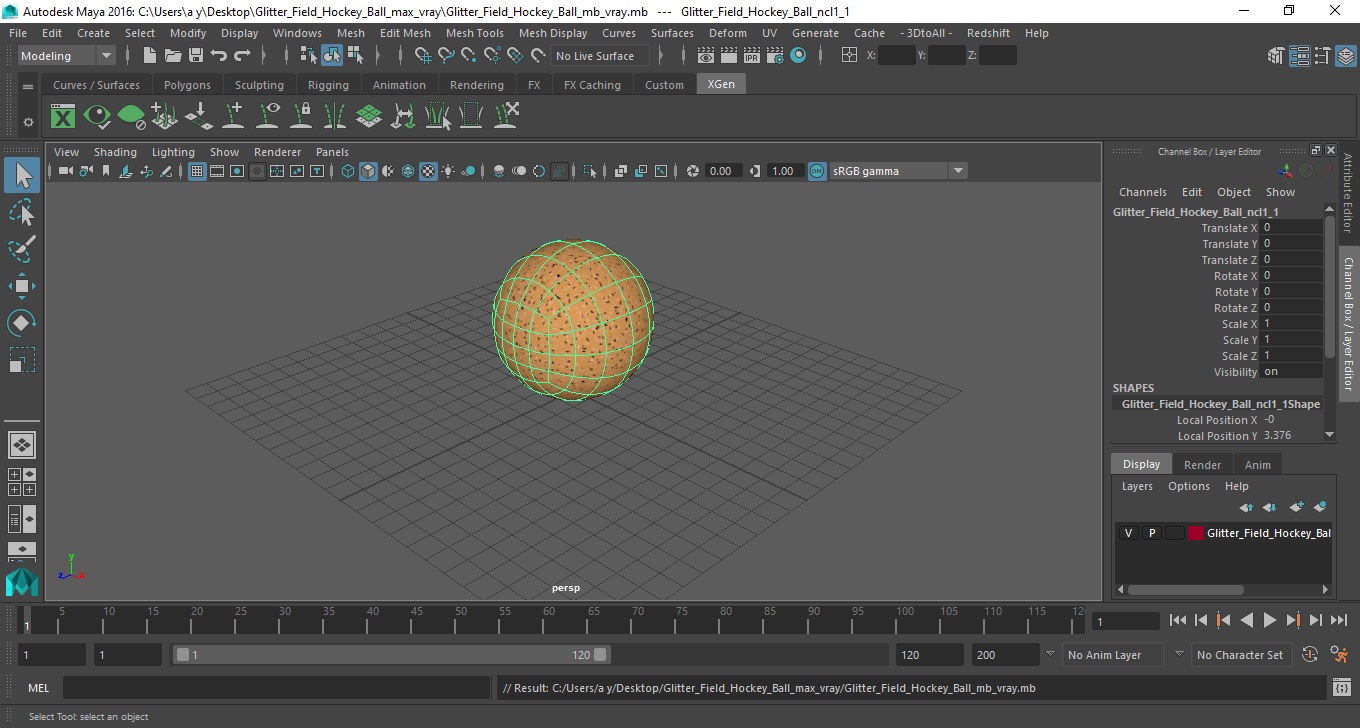Open the Deform menu

(x=727, y=33)
